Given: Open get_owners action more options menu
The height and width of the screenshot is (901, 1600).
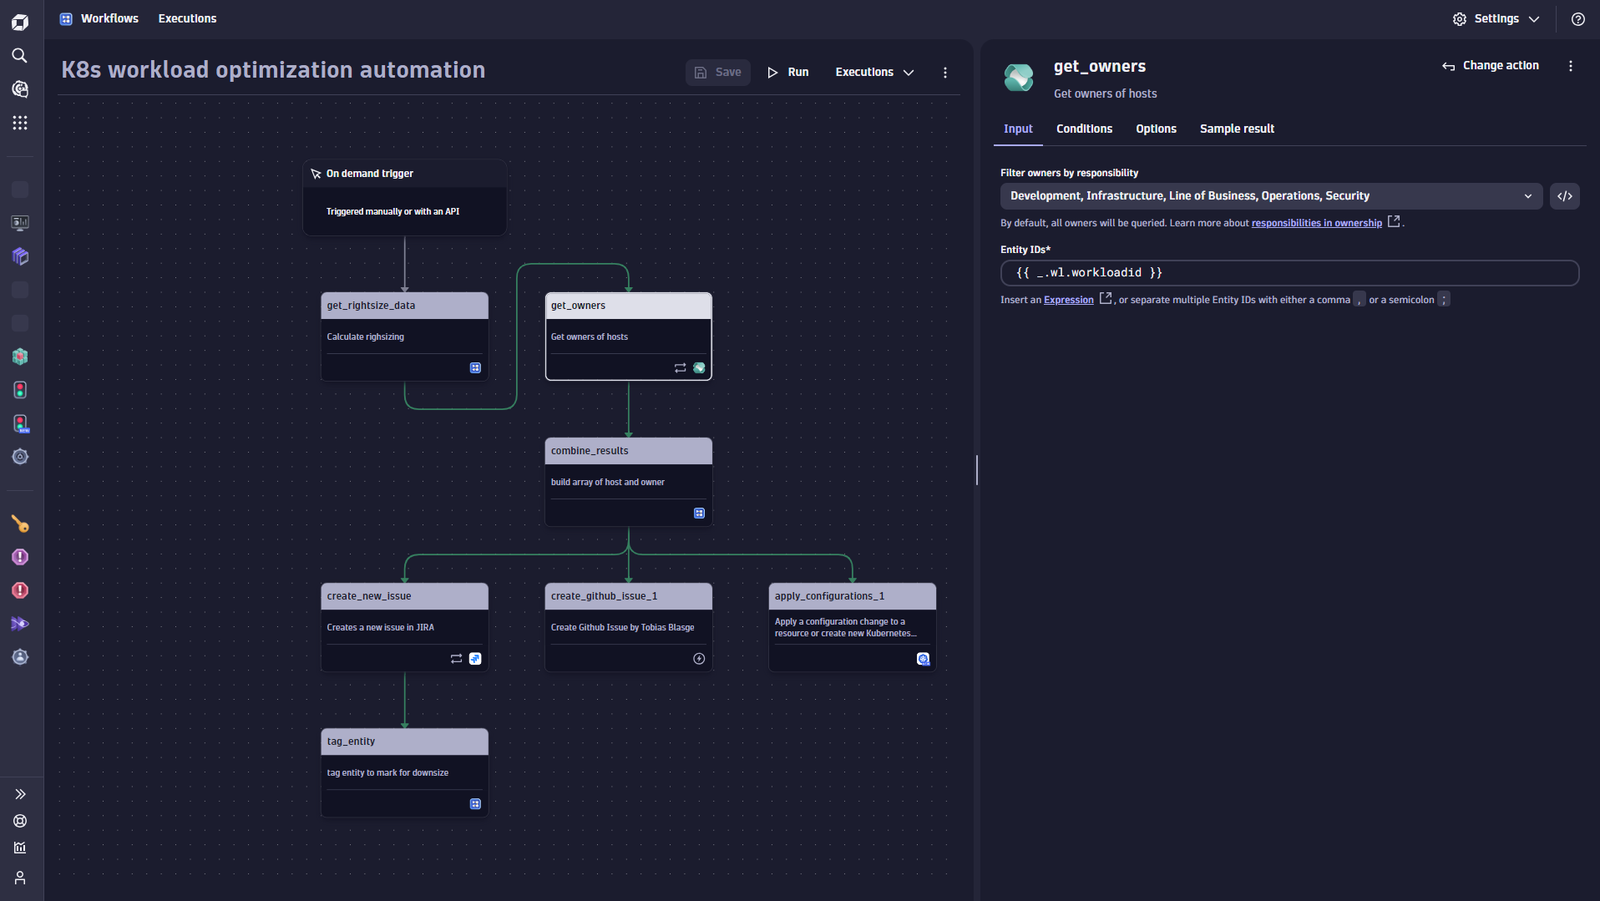Looking at the screenshot, I should (x=1571, y=66).
